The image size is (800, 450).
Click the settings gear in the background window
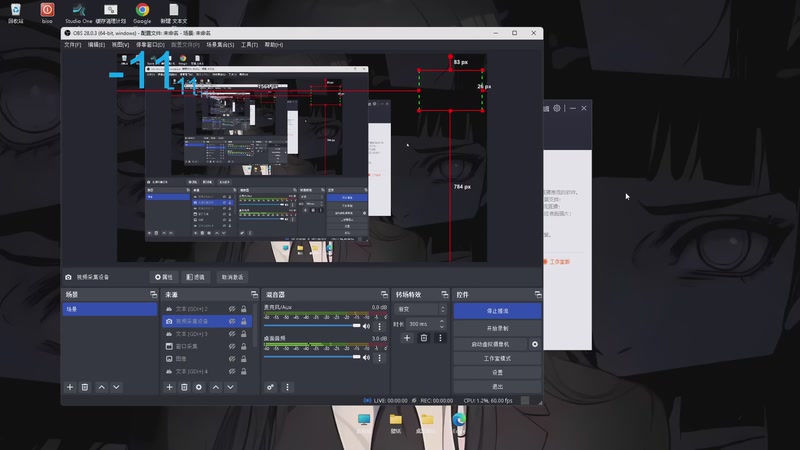[x=557, y=108]
